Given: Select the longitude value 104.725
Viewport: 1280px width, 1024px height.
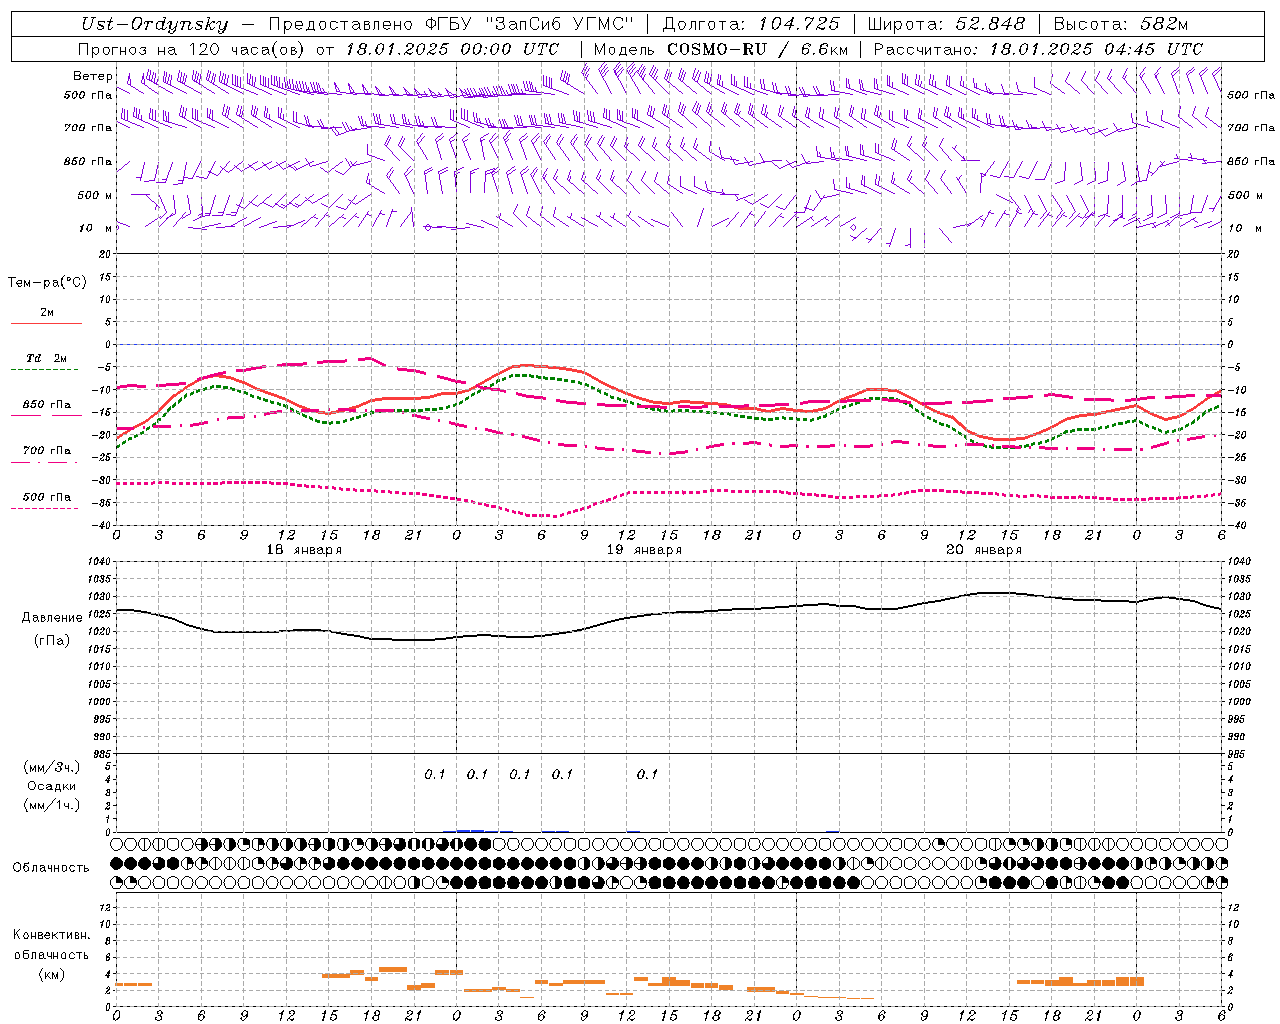Looking at the screenshot, I should tap(798, 24).
